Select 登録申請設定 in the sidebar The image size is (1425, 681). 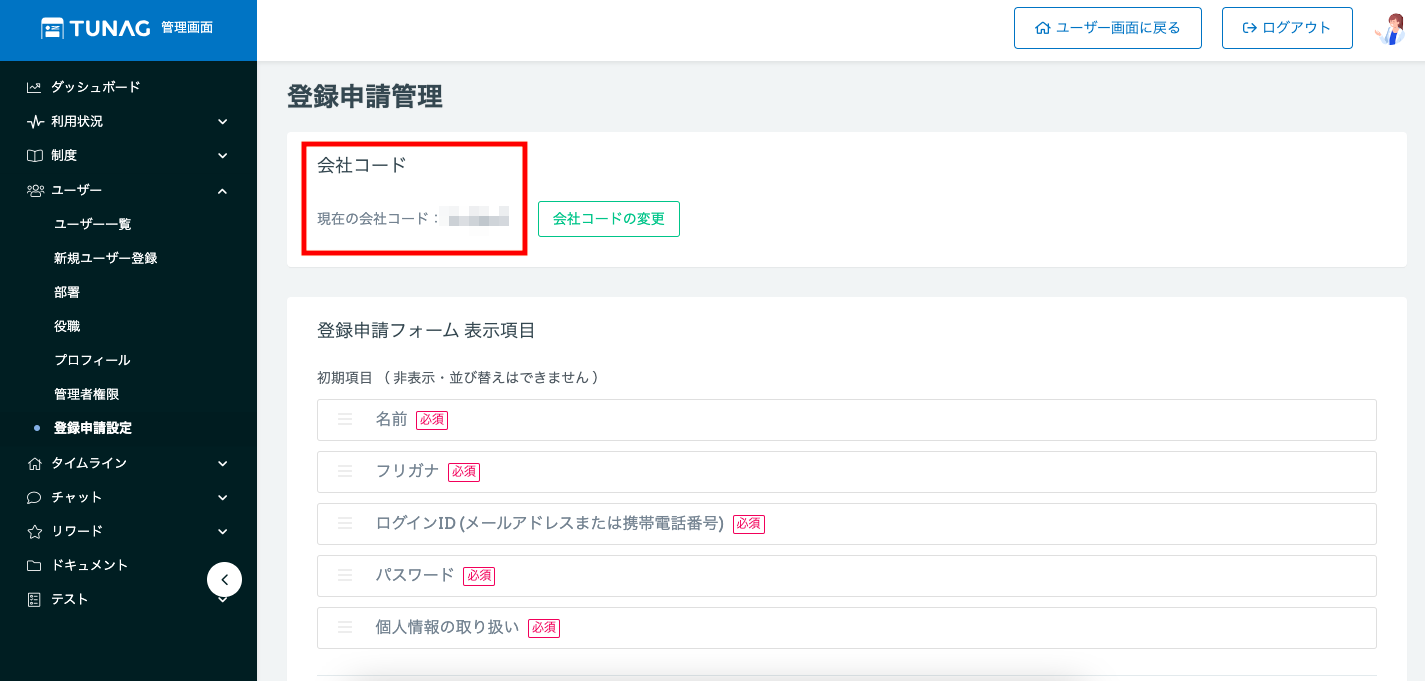coord(93,428)
